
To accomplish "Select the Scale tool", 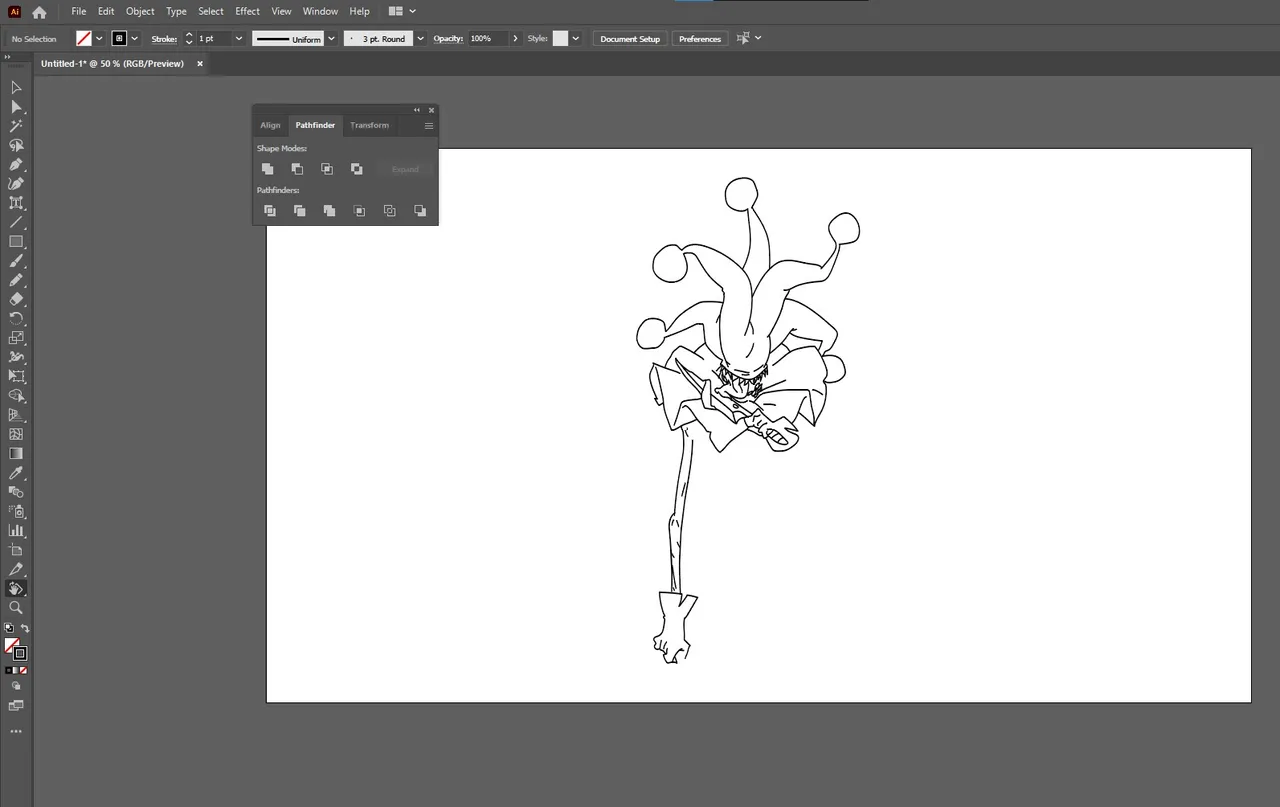I will [16, 338].
